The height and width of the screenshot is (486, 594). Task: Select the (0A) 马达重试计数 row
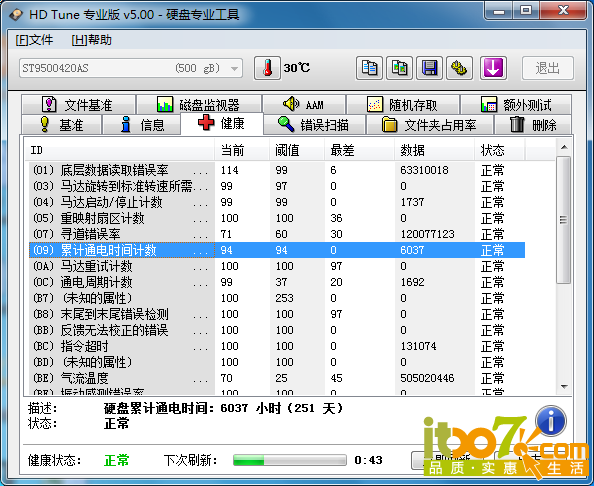pyautogui.click(x=277, y=266)
